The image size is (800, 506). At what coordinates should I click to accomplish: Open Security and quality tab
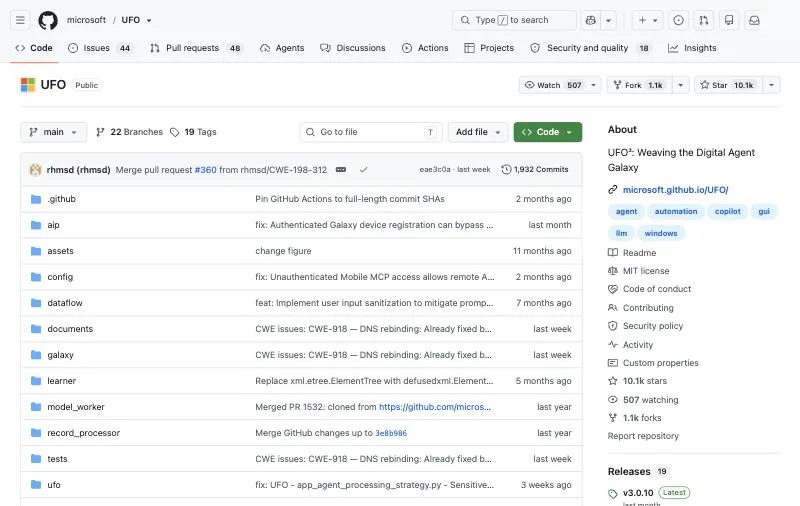pyautogui.click(x=590, y=48)
